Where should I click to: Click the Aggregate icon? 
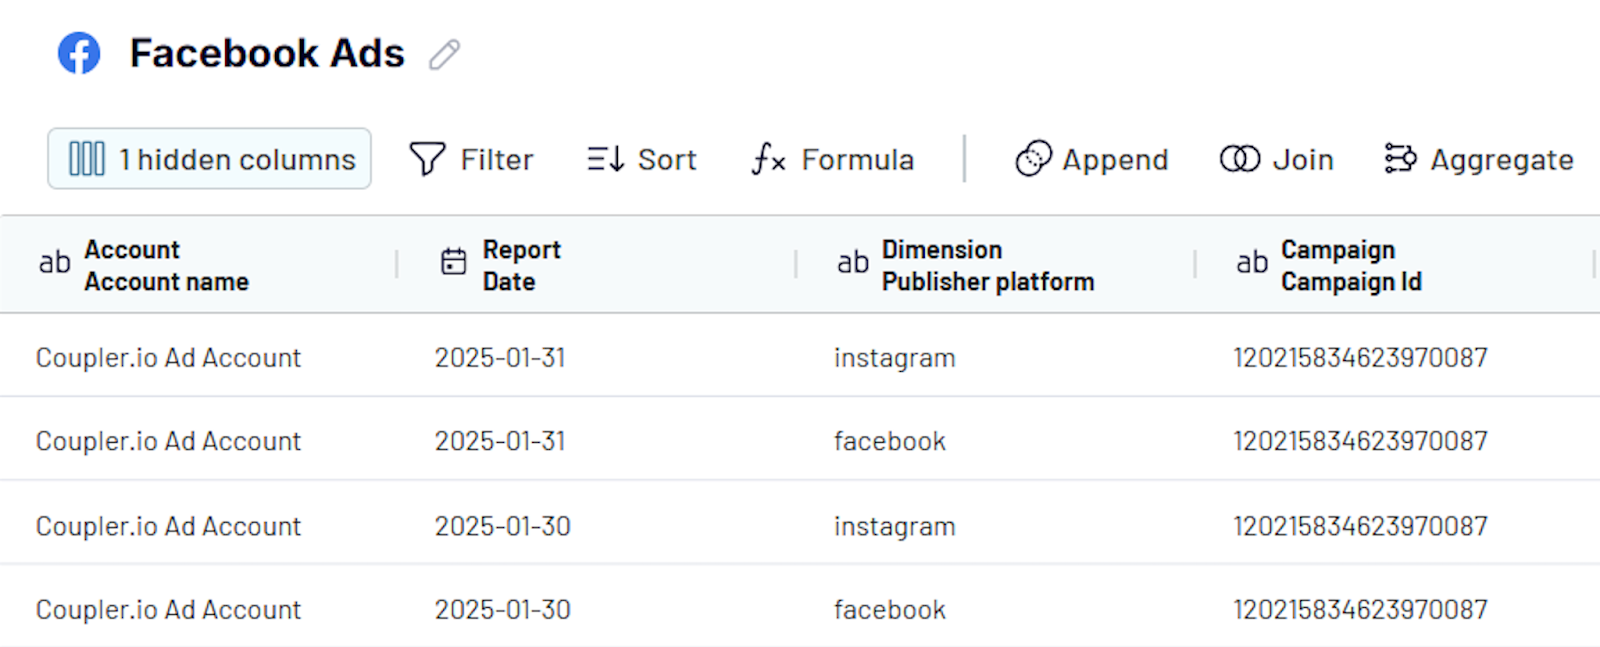tap(1400, 159)
